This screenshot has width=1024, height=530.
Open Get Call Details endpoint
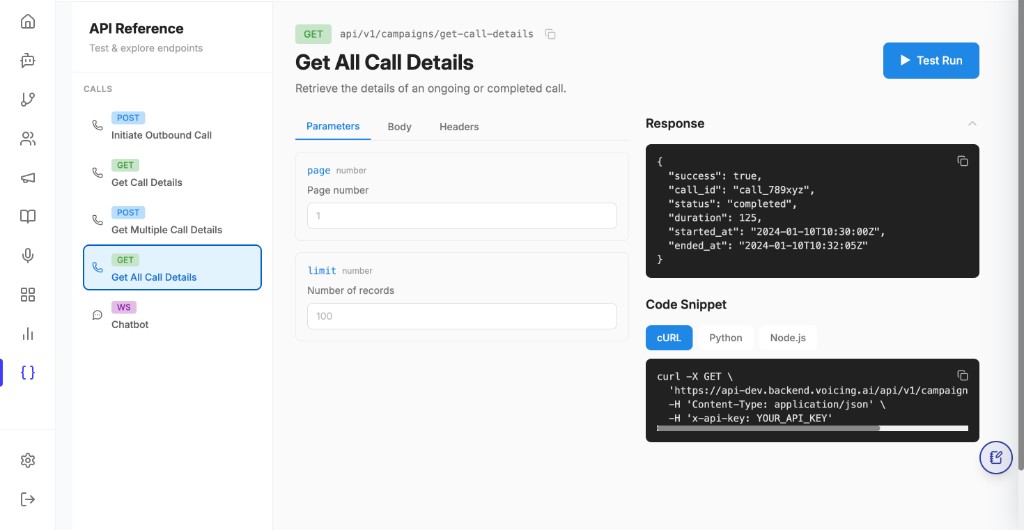[172, 173]
